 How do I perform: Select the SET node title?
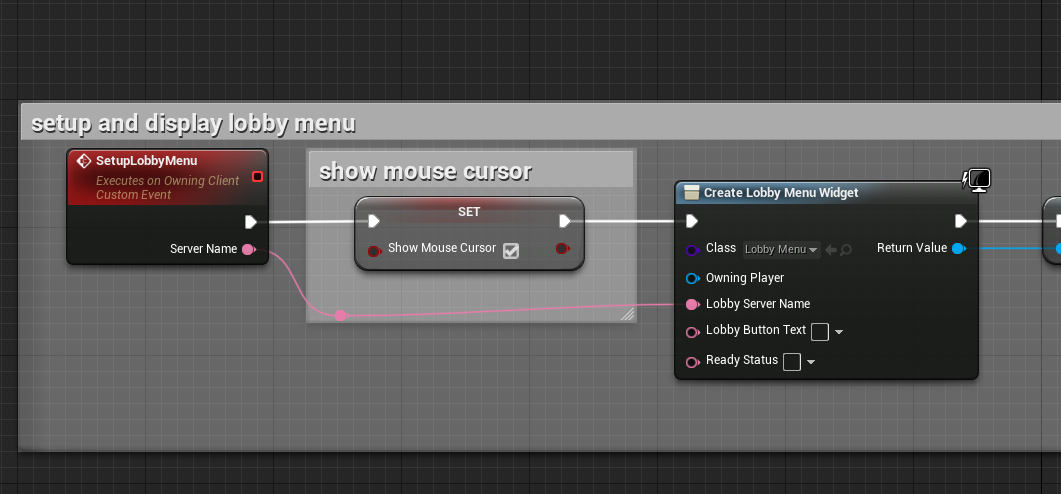pos(469,212)
